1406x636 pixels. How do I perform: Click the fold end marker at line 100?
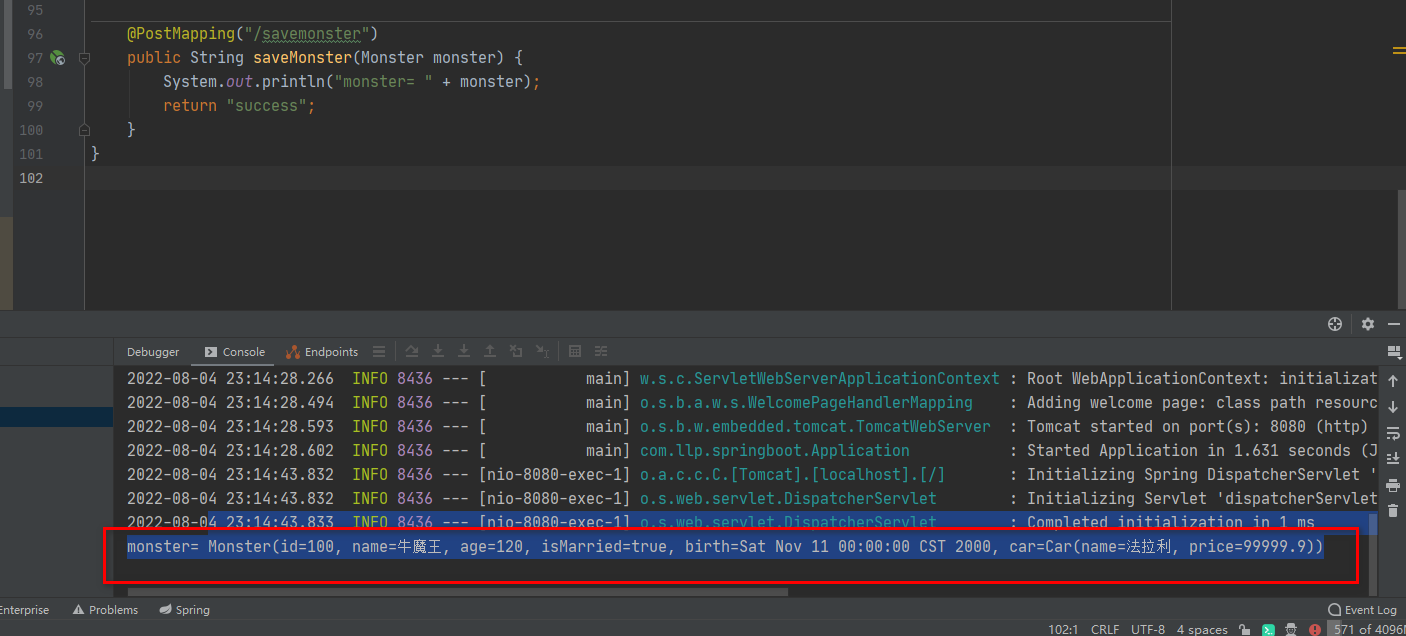pyautogui.click(x=84, y=130)
